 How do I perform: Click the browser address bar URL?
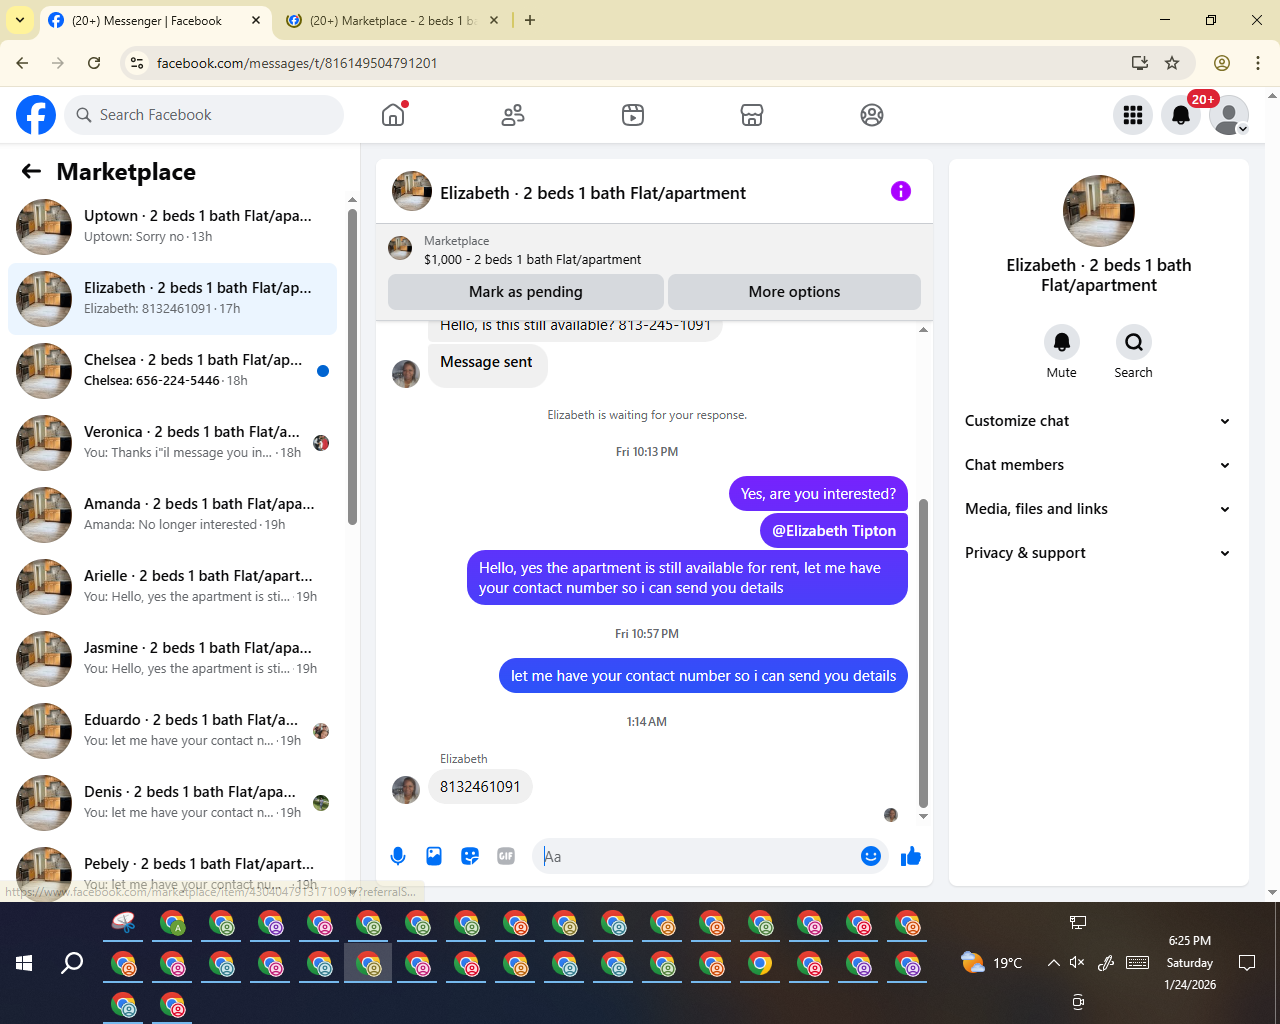coord(296,63)
